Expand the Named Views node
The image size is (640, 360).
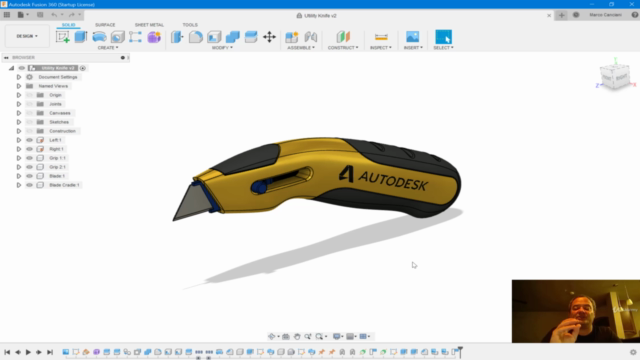[x=19, y=86]
